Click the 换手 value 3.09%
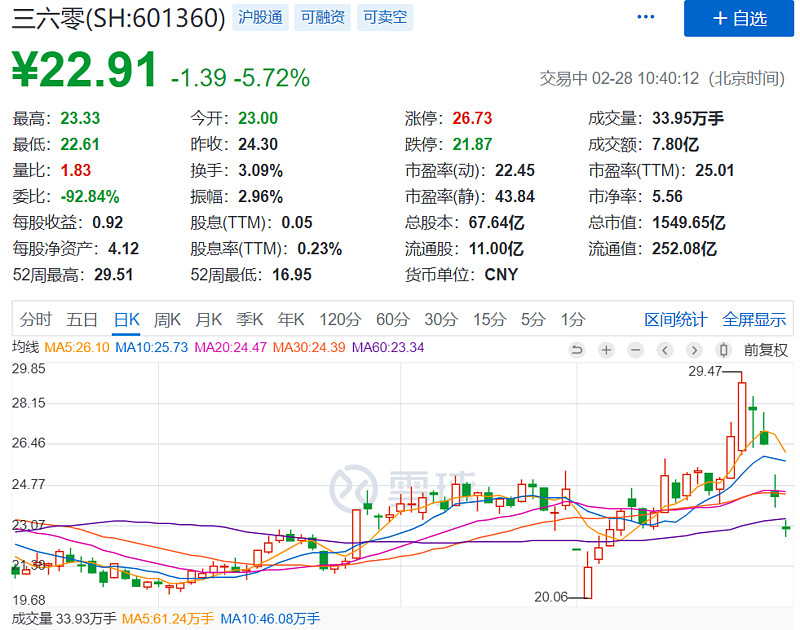Image resolution: width=800 pixels, height=630 pixels. tap(260, 170)
